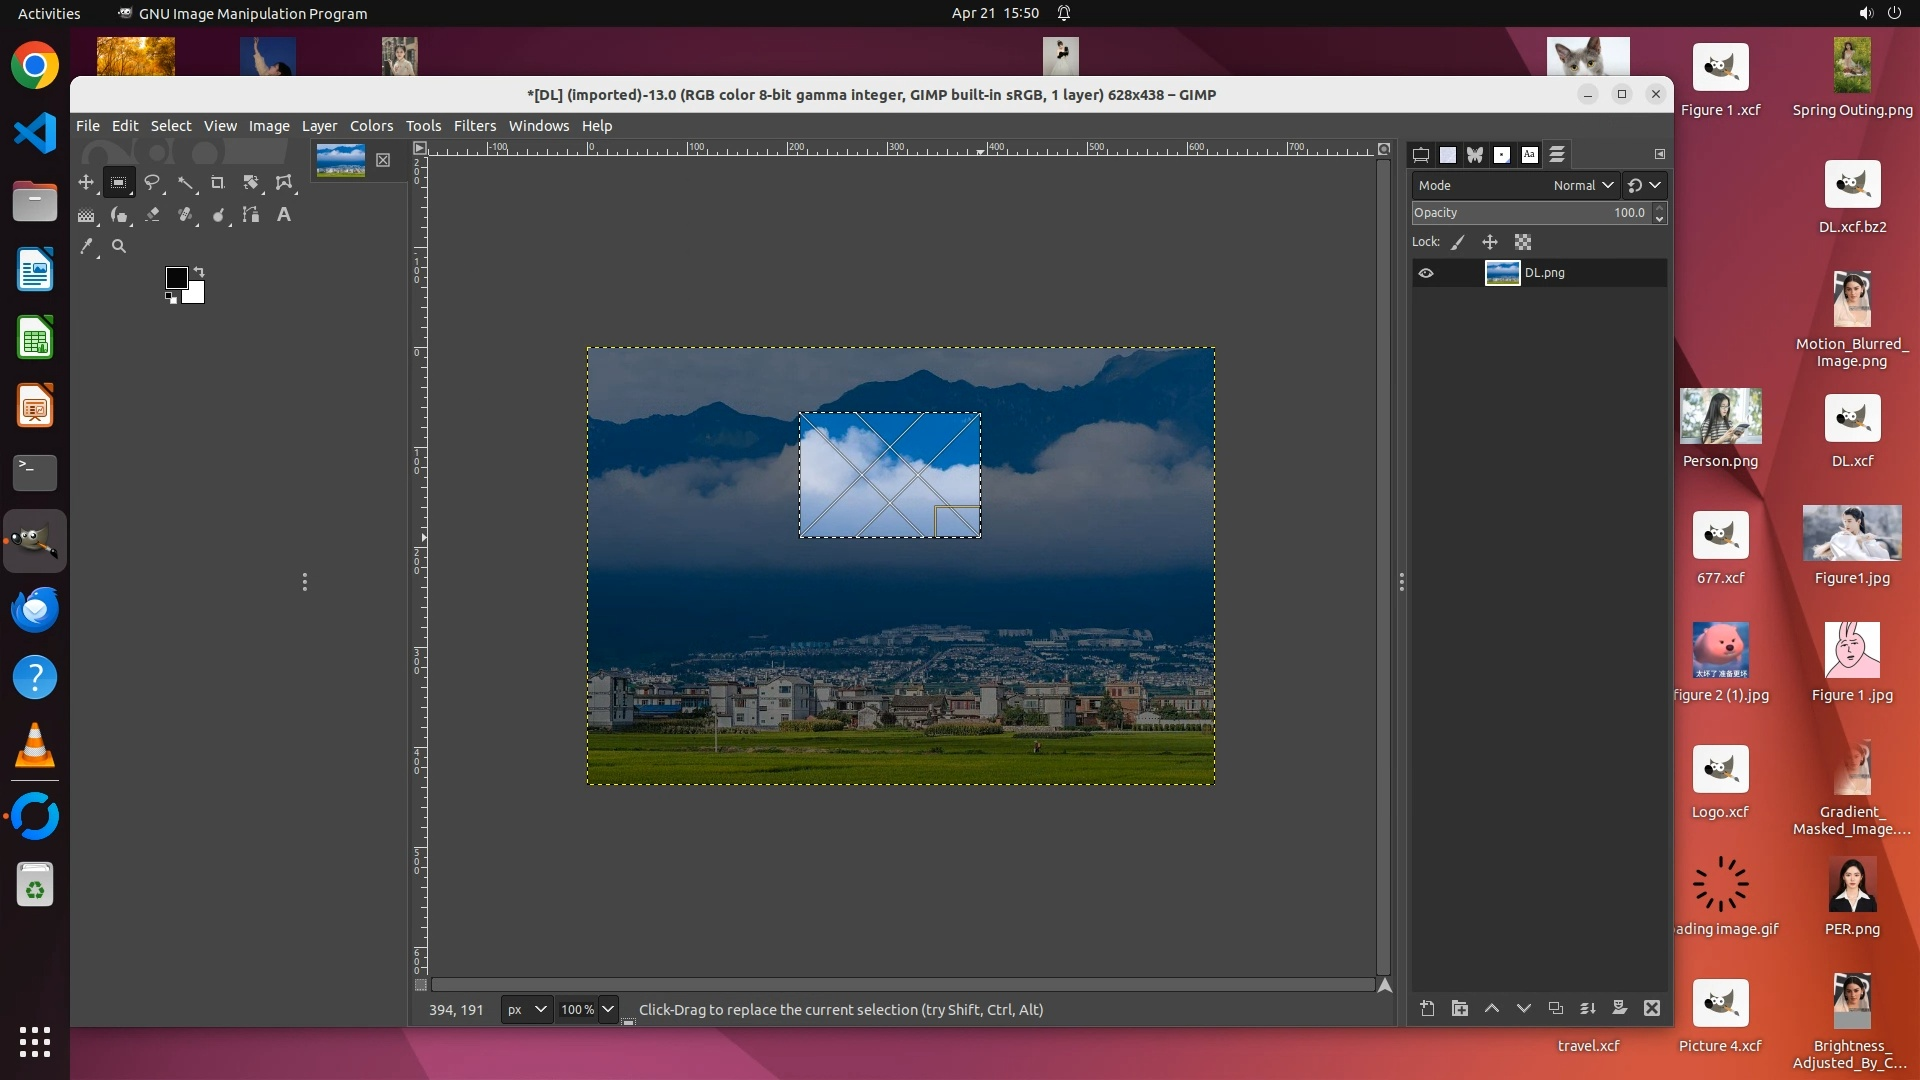The image size is (1920, 1080).
Task: Select the Paths tool
Action: point(251,215)
